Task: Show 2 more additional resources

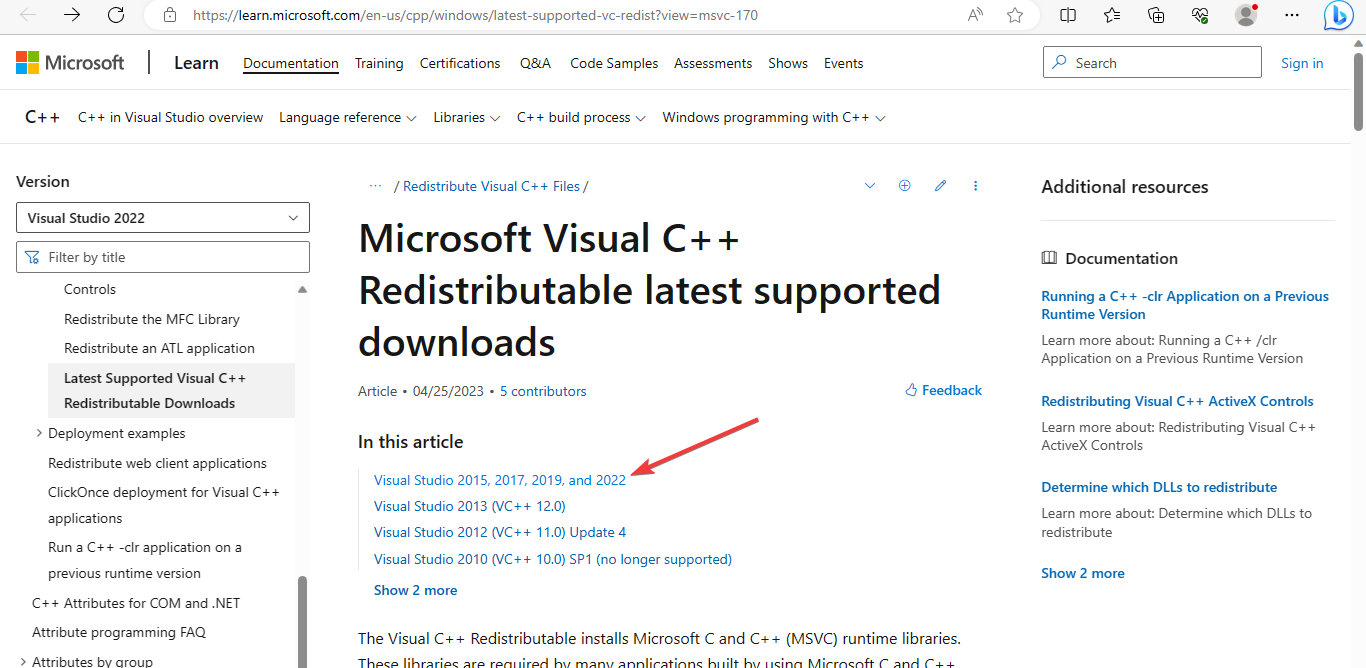Action: click(1082, 573)
